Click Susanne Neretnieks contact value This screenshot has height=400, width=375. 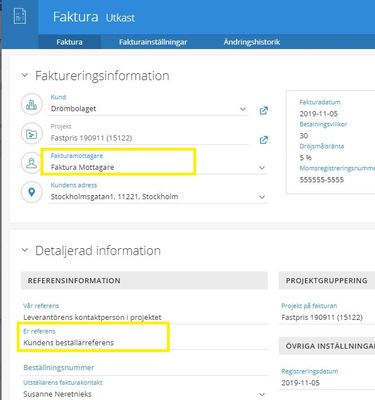coord(57,394)
